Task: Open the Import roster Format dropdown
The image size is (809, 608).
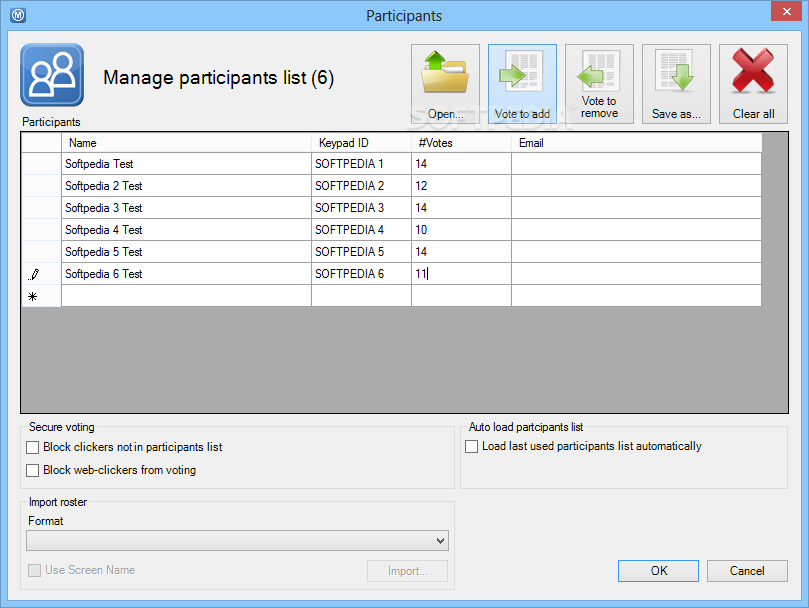Action: (237, 540)
